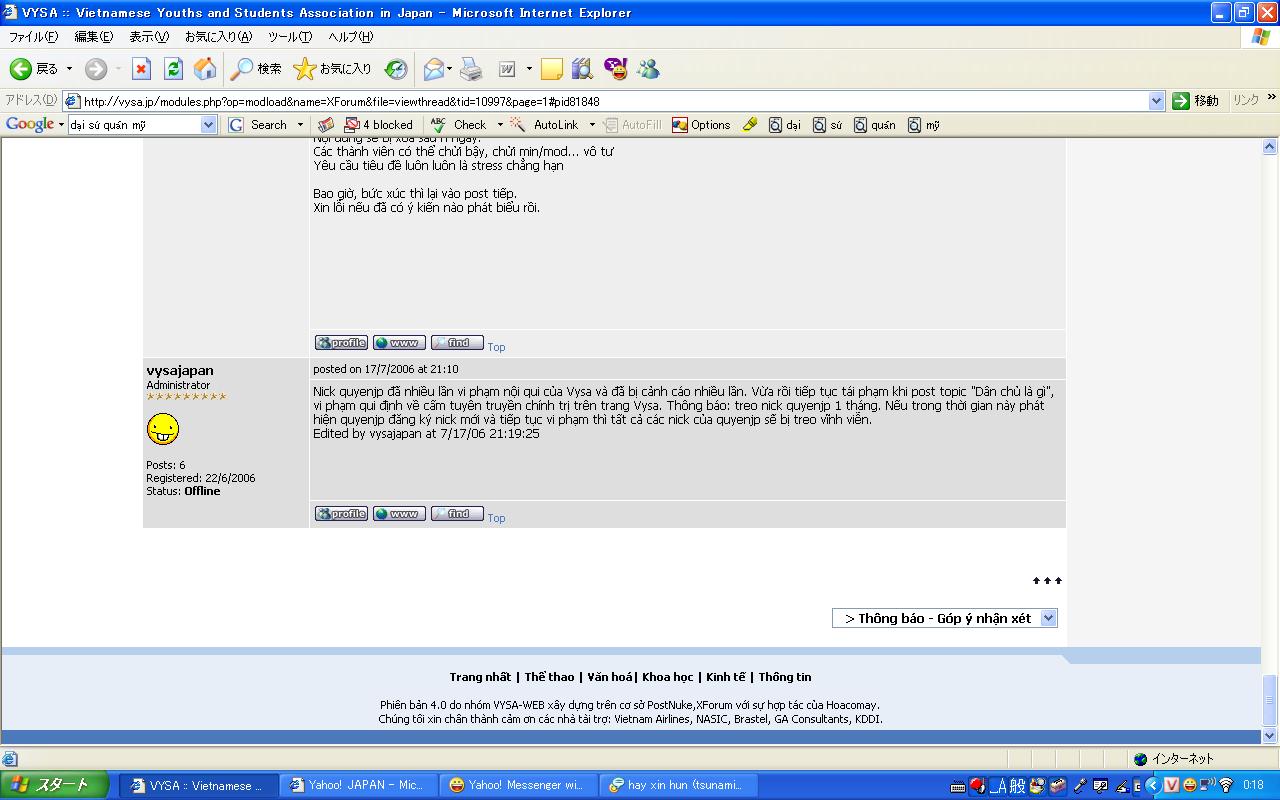Click Google toolbar news icon
1280x800 pixels.
326,125
